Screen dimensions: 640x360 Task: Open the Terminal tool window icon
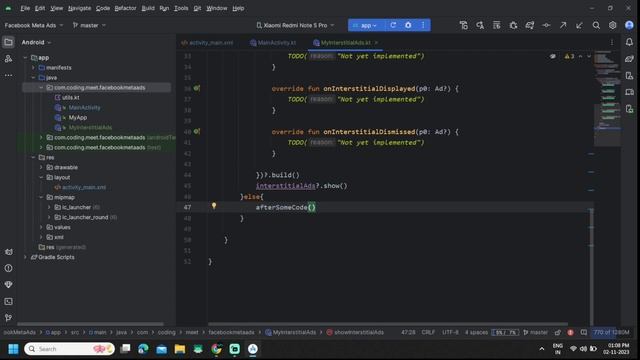9,301
